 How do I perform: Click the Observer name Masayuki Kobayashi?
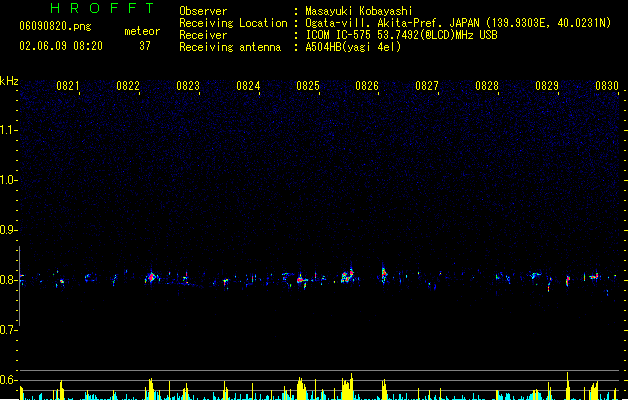[x=359, y=11]
